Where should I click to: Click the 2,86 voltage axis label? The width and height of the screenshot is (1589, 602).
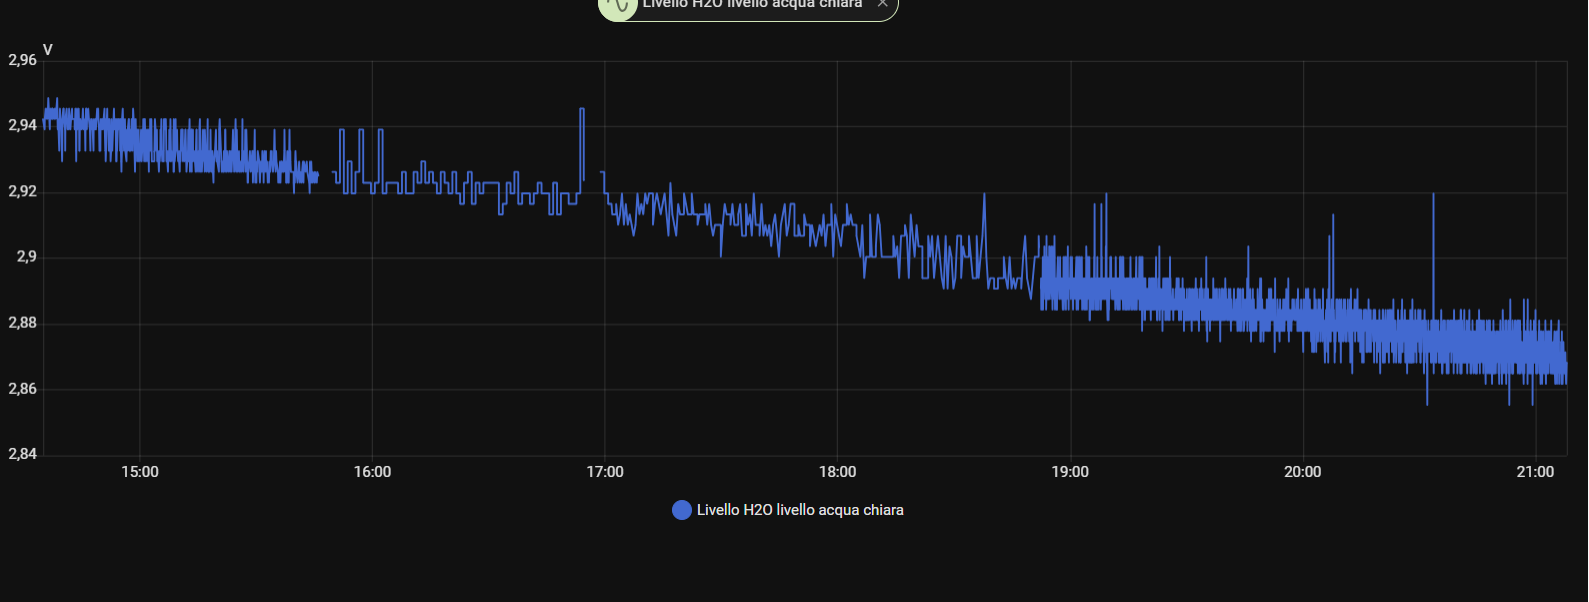(22, 389)
